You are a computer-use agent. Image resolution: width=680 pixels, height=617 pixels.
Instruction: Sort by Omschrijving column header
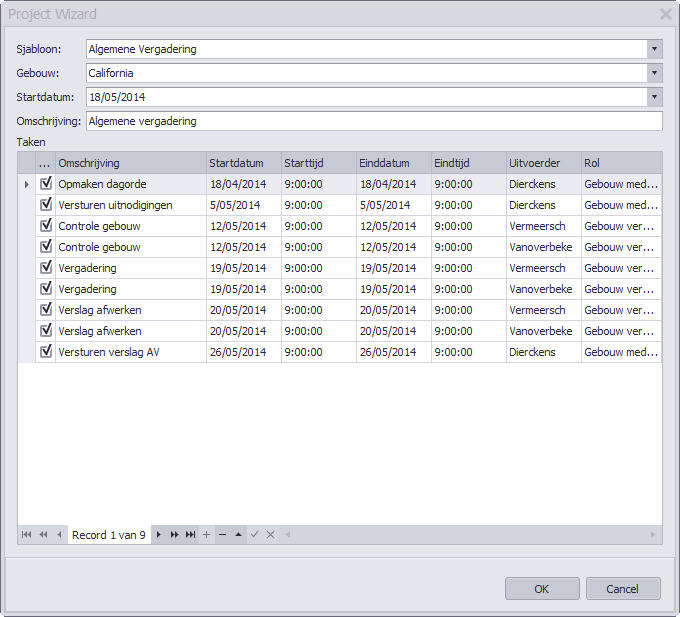tap(131, 163)
